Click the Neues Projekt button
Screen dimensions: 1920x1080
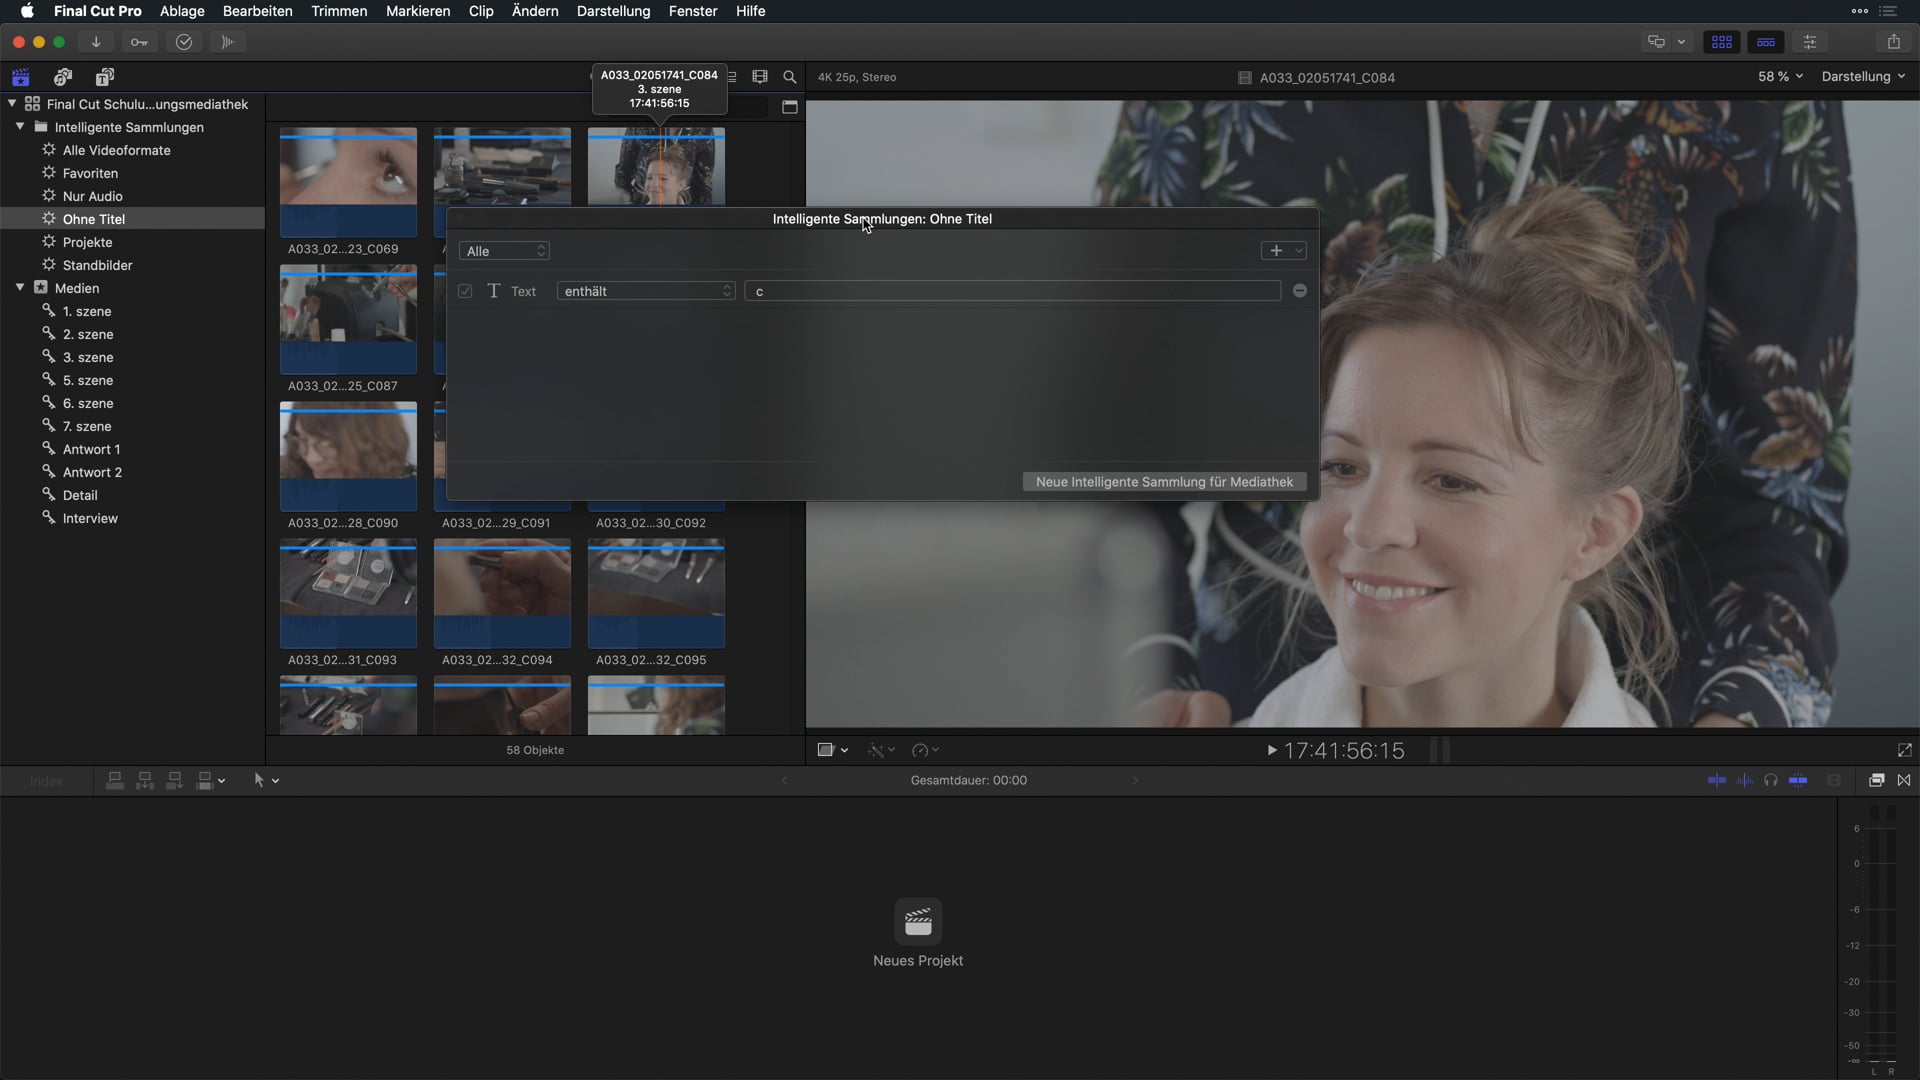(x=918, y=922)
